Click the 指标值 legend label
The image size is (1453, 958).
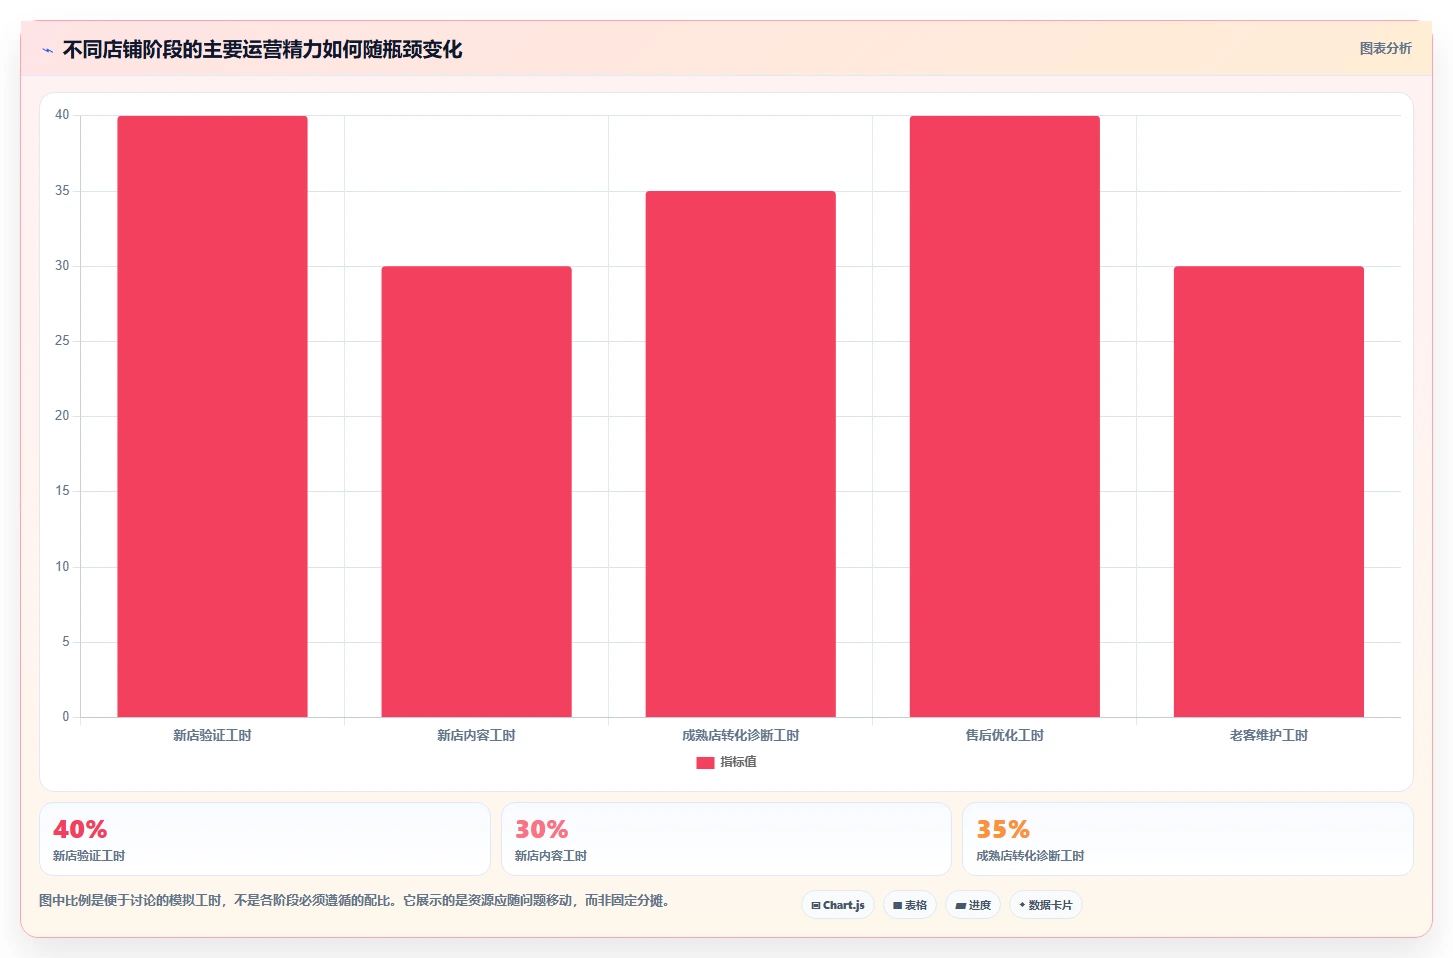(x=738, y=762)
